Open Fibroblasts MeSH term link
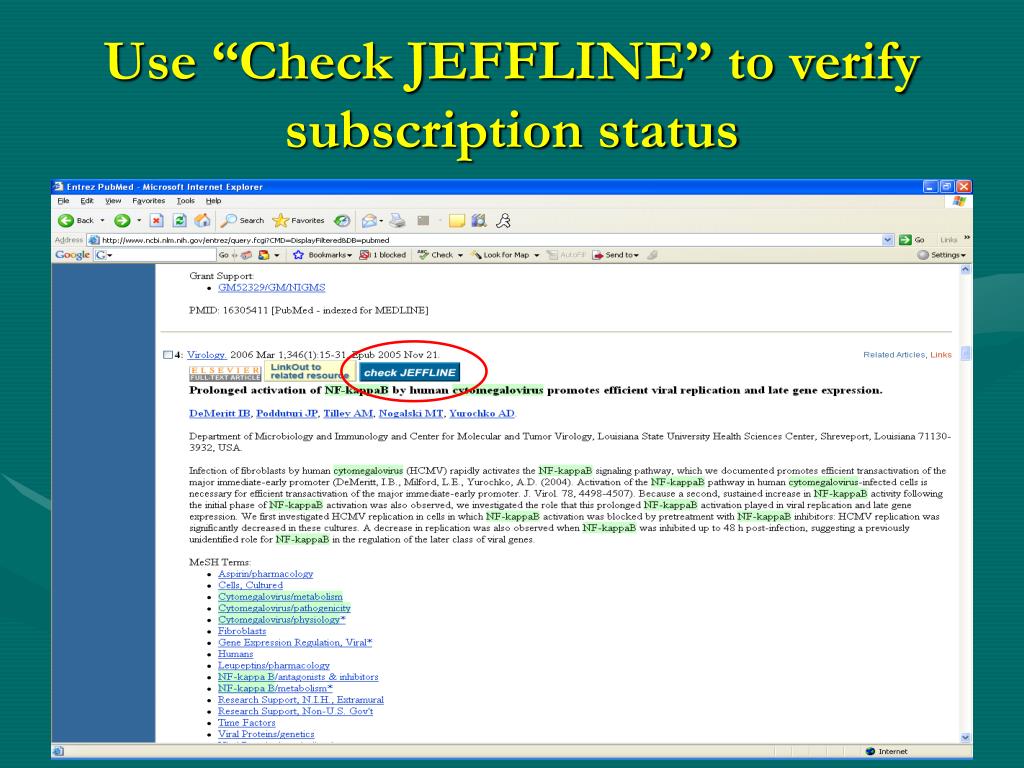The width and height of the screenshot is (1024, 768). (x=242, y=631)
